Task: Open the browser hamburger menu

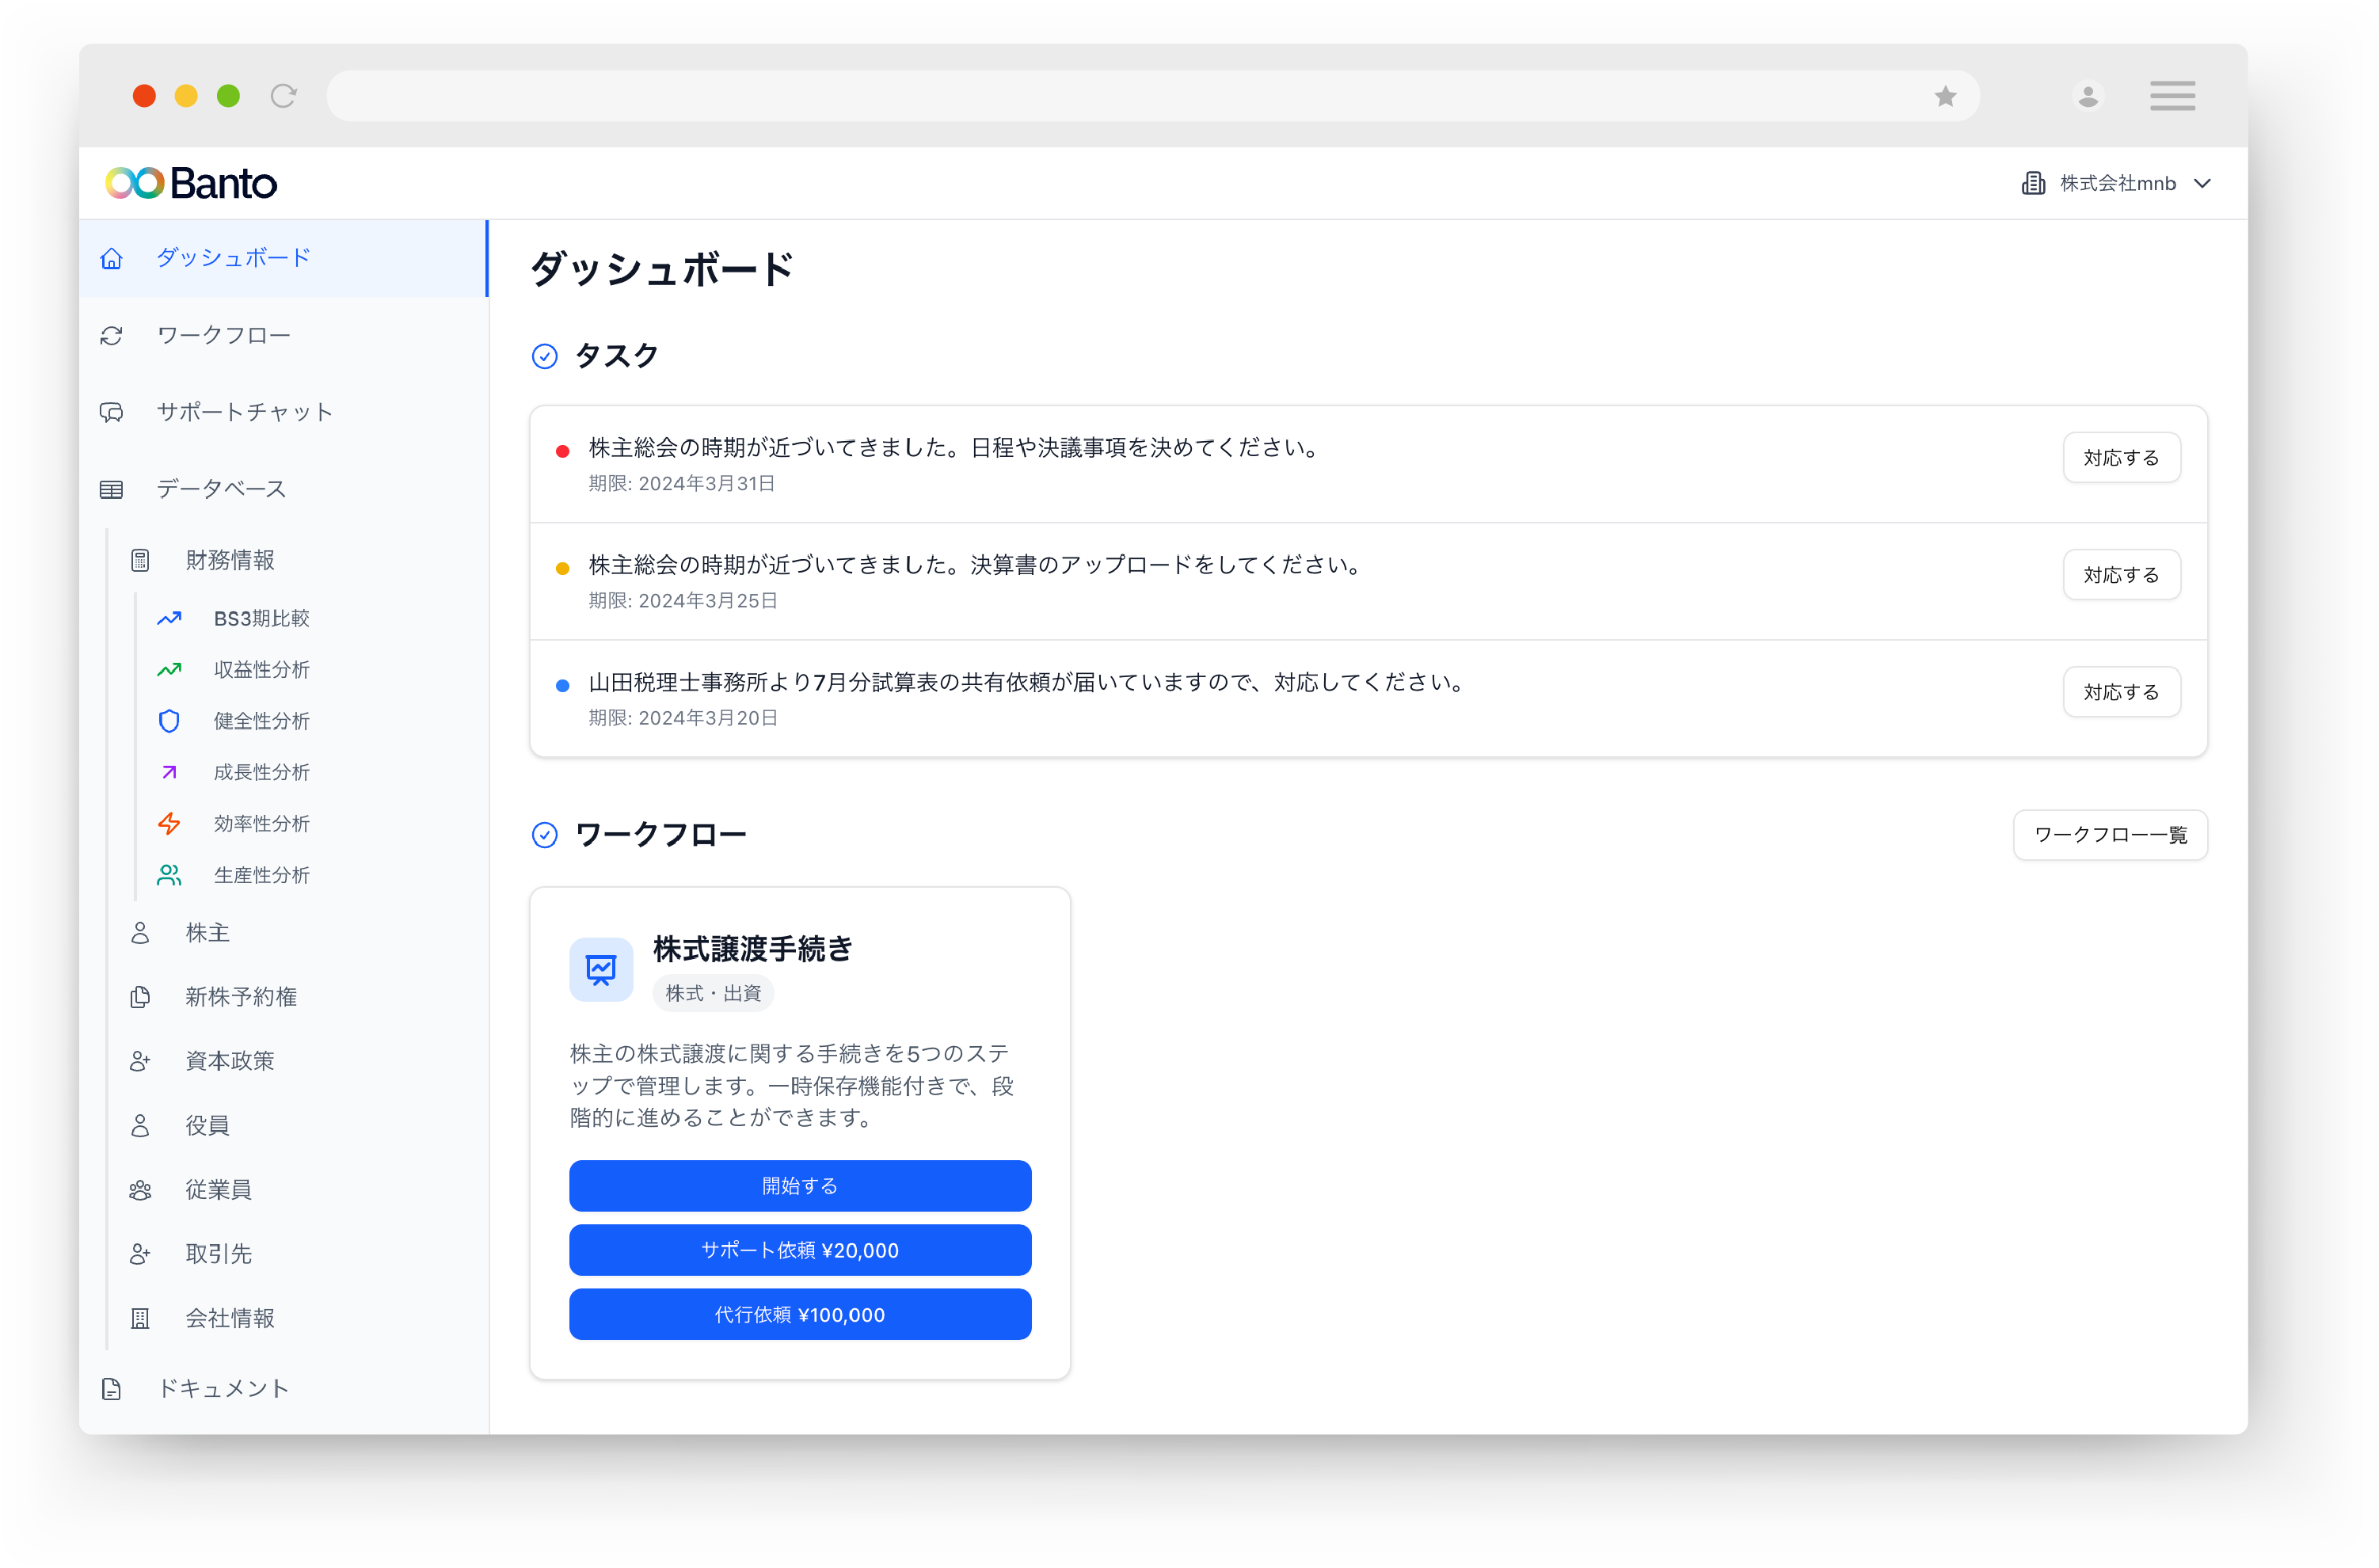Action: pyautogui.click(x=2172, y=95)
